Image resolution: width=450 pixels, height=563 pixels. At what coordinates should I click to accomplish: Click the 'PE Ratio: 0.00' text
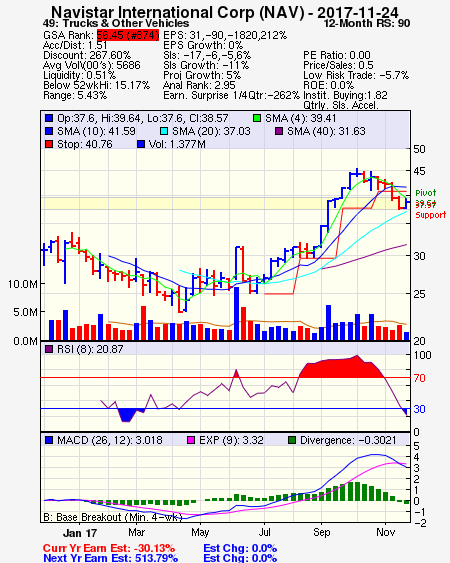[337, 55]
